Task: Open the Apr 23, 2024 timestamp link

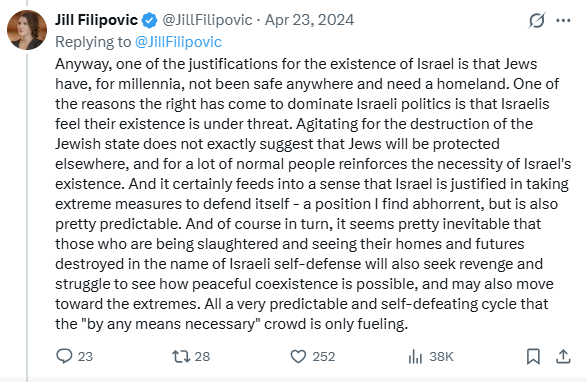Action: coord(309,20)
